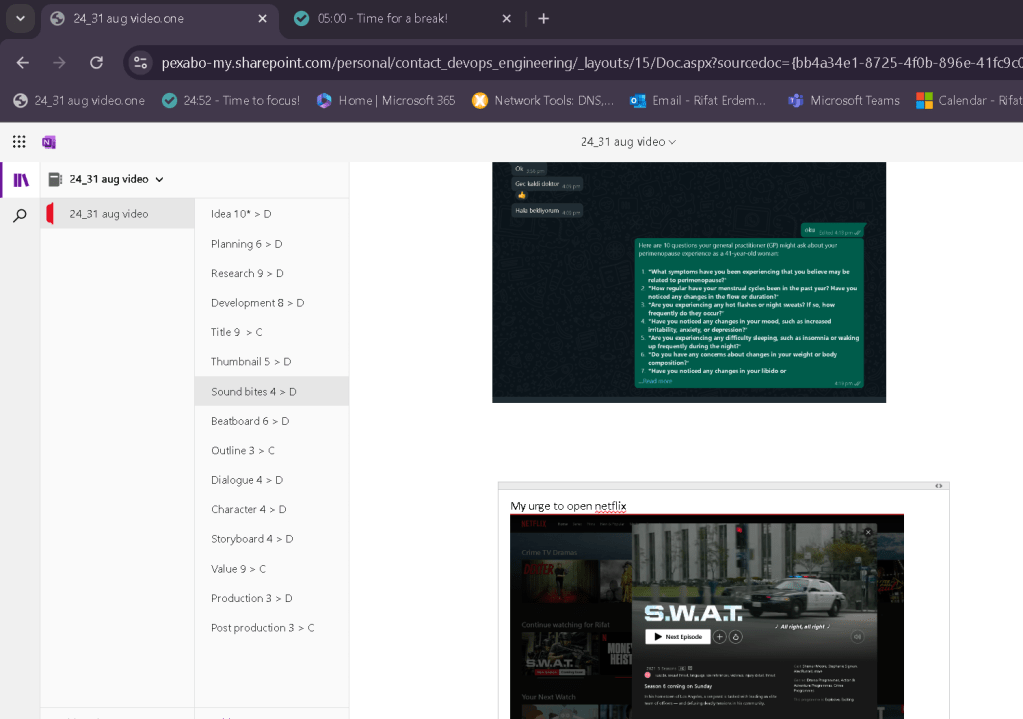Open a new browser tab
The height and width of the screenshot is (719, 1023).
[543, 18]
